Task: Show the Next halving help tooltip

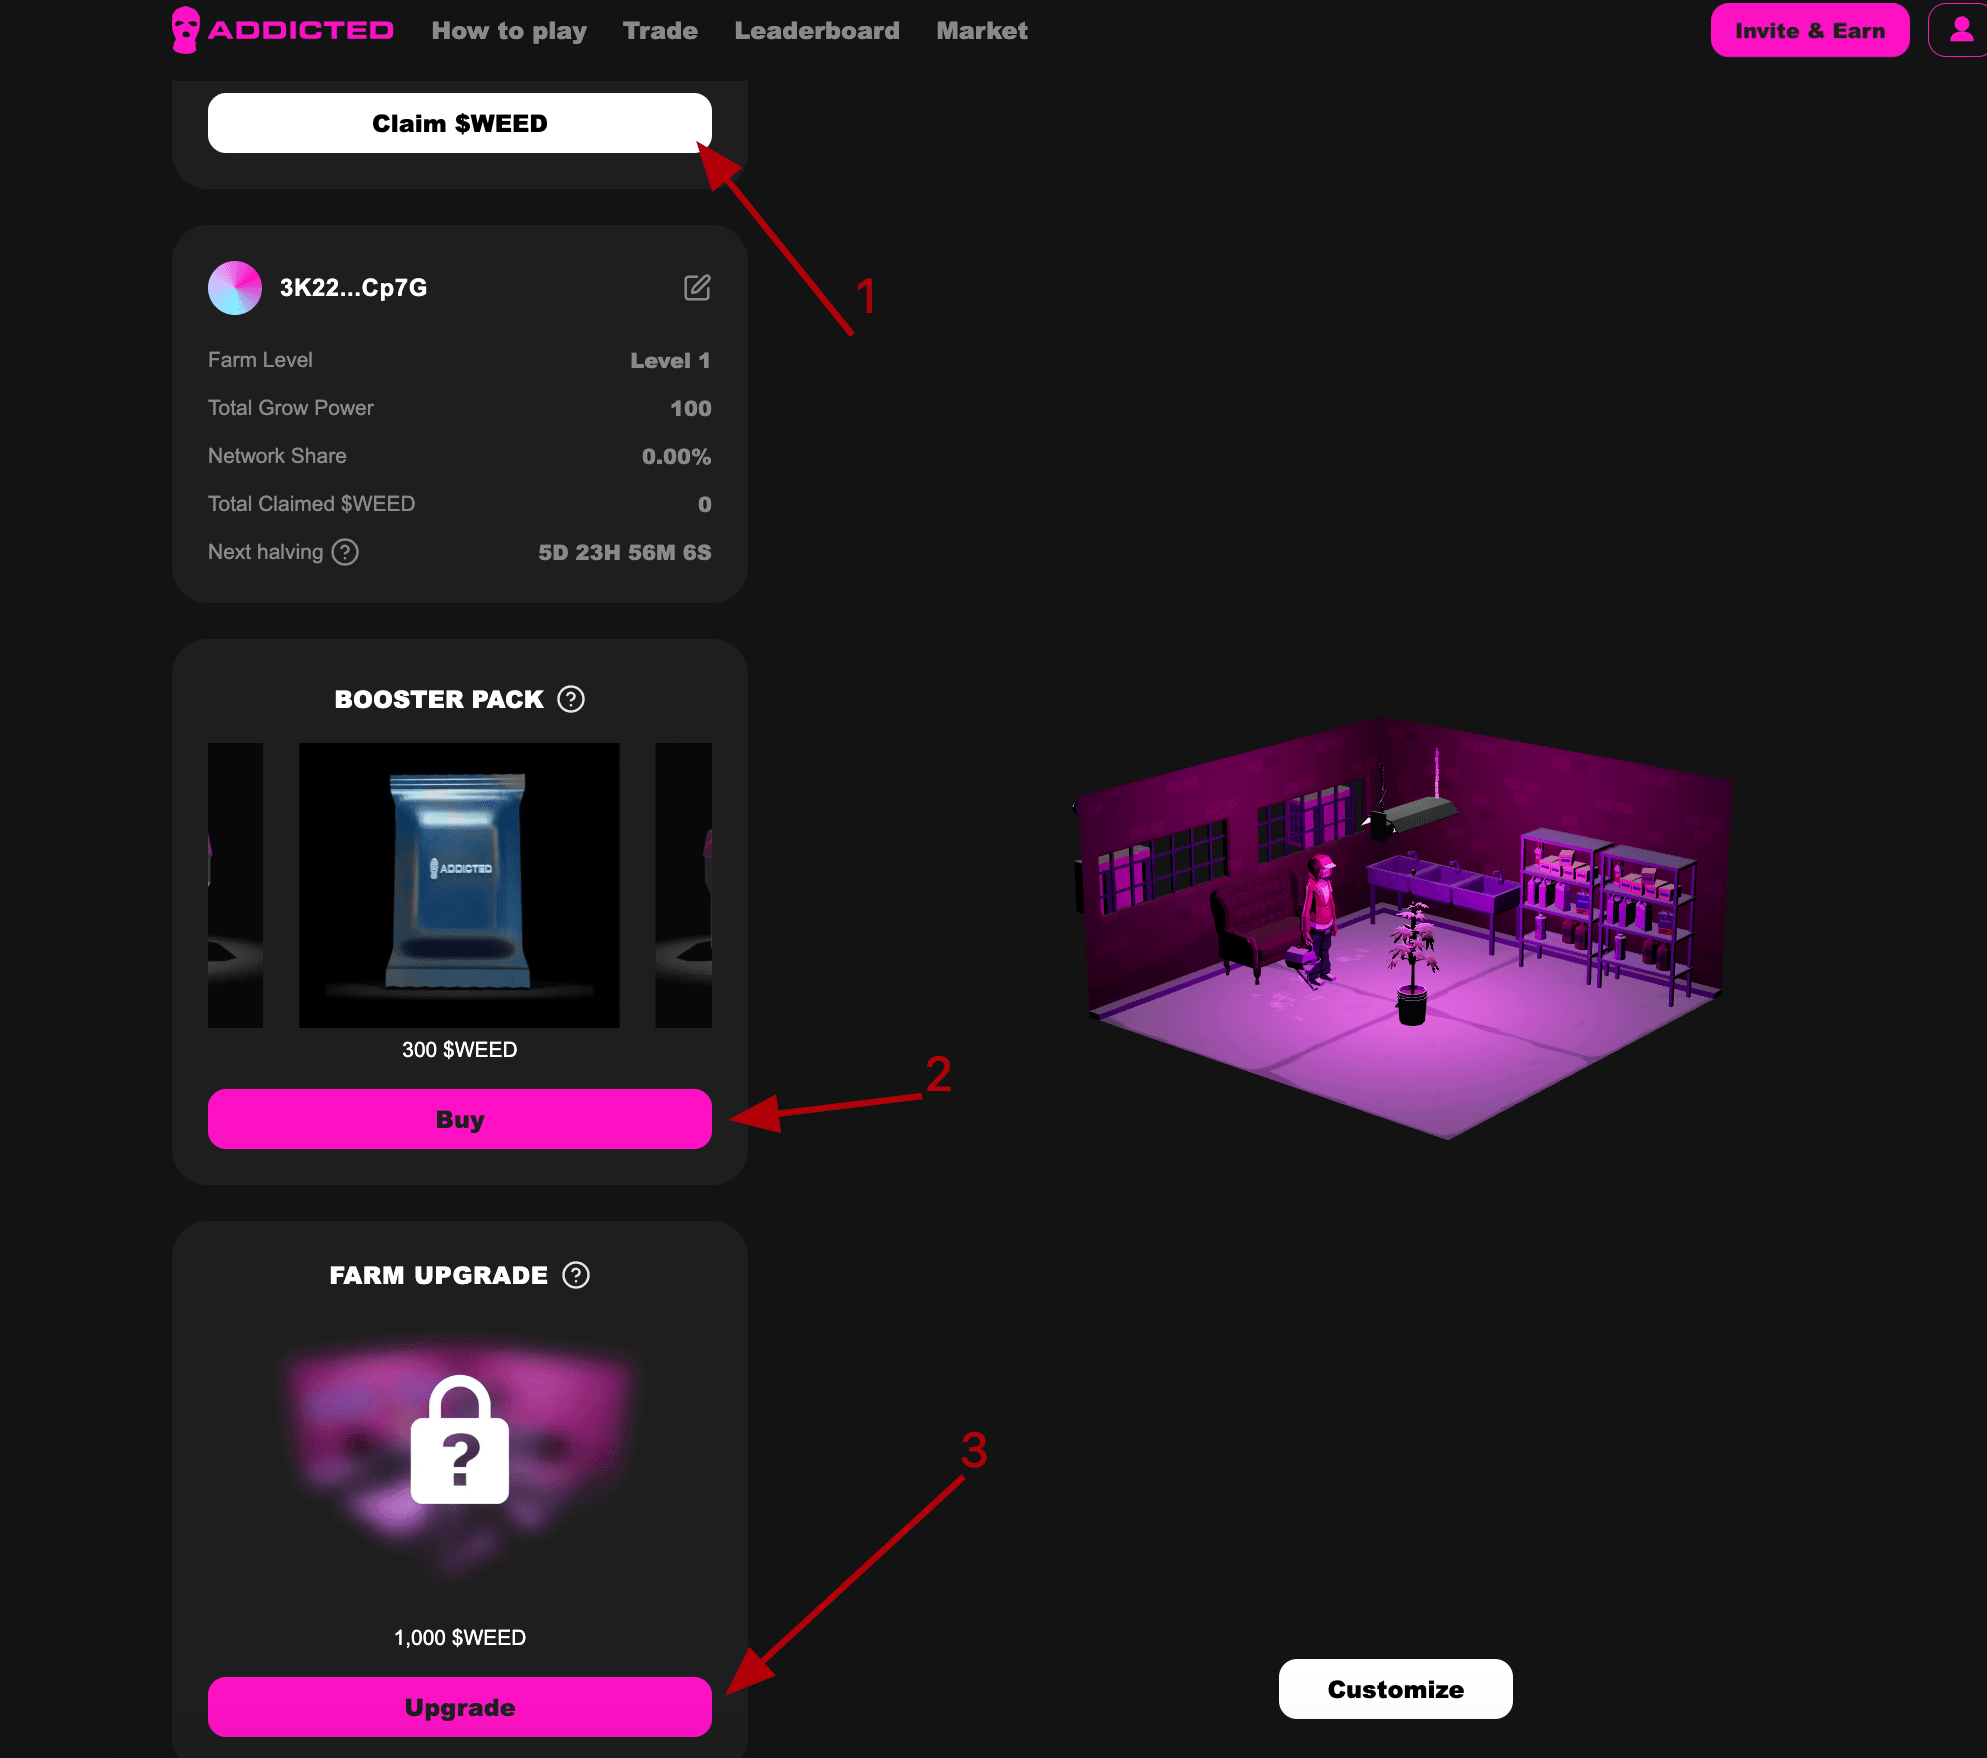Action: point(345,552)
